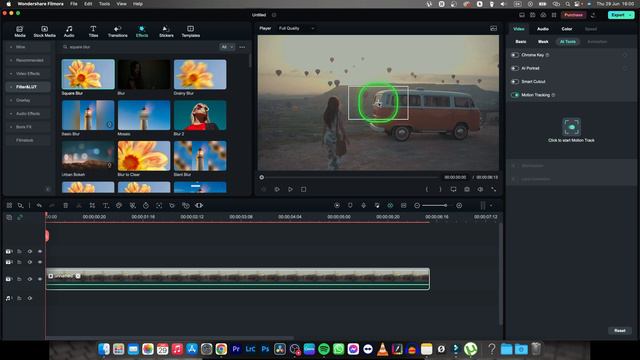Screen dimensions: 640x360
Task: Click the Purchase button
Action: (573, 15)
